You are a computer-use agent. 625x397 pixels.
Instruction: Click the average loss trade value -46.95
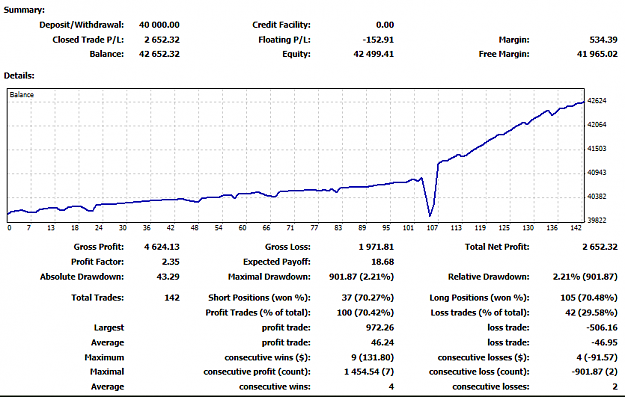(x=604, y=342)
